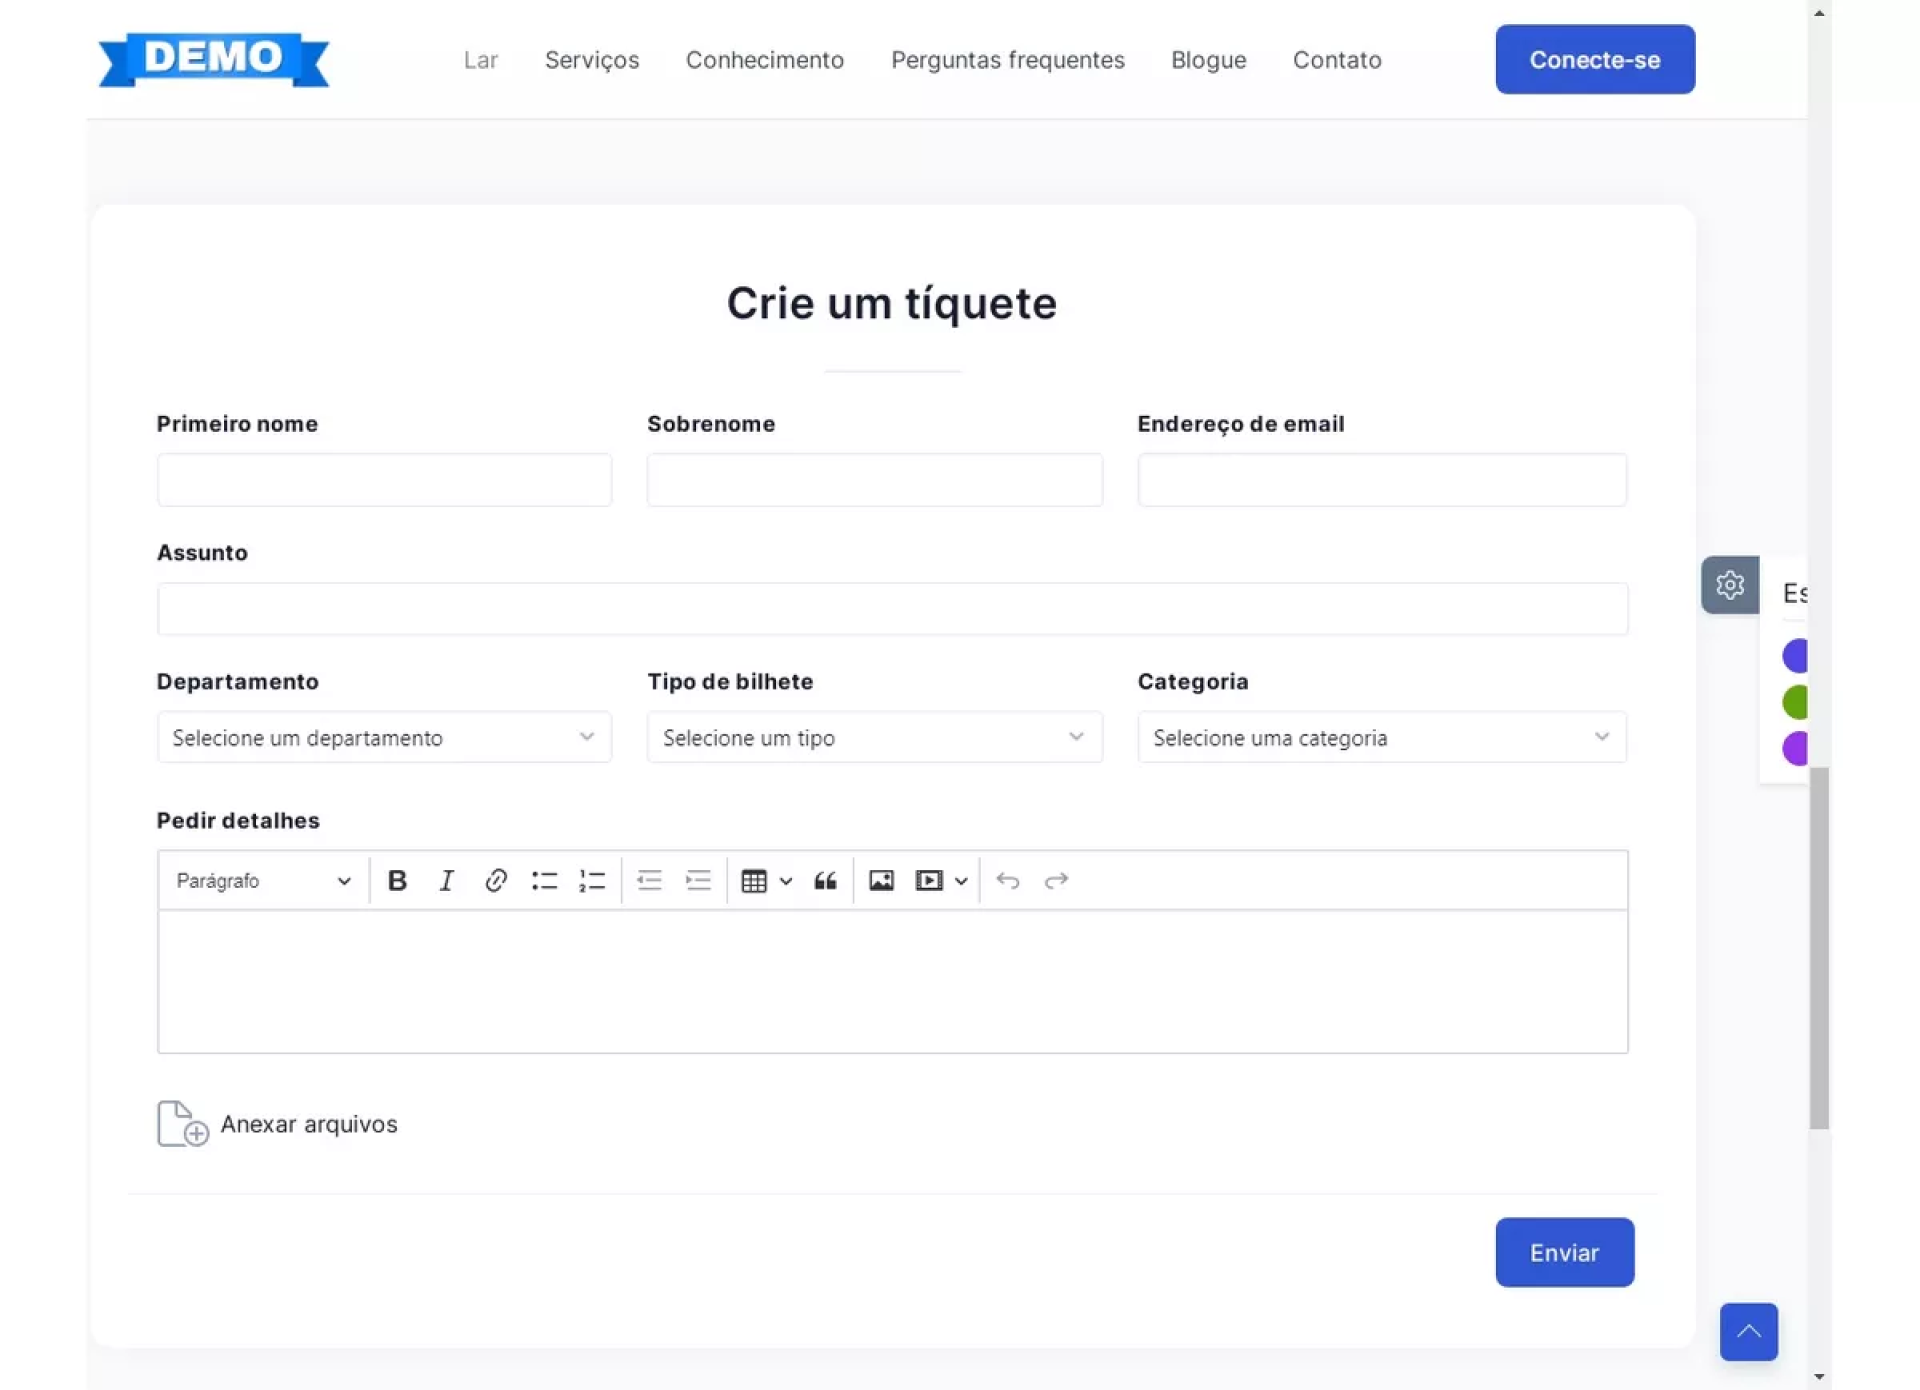This screenshot has width=1920, height=1390.
Task: Toggle italic text formatting
Action: (x=446, y=881)
